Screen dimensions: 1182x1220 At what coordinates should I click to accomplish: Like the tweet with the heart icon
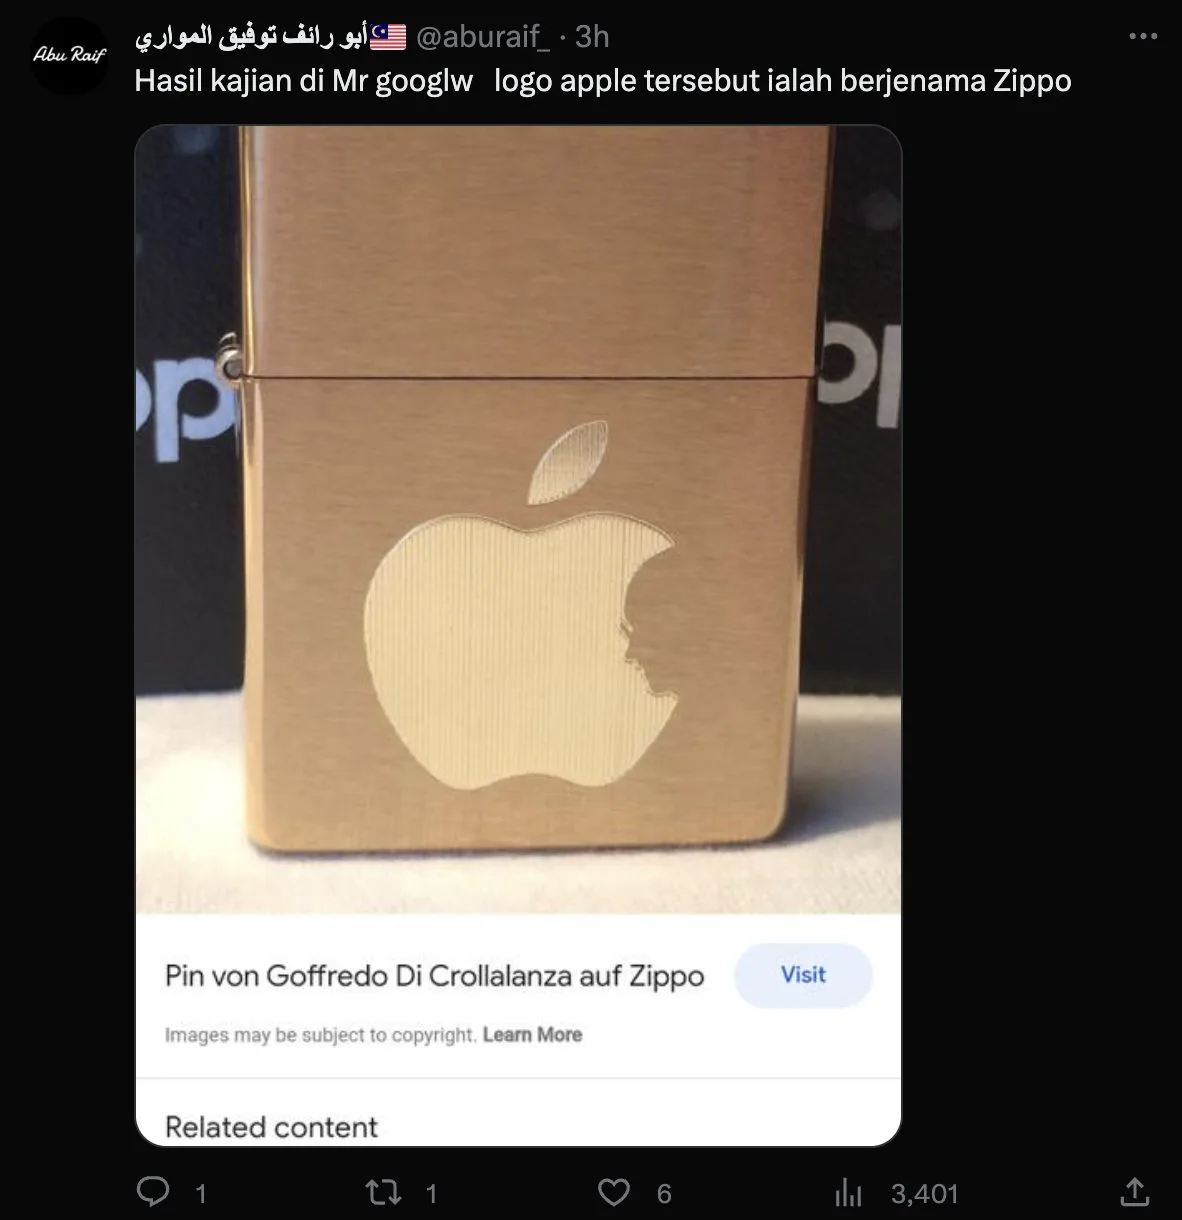(613, 1192)
